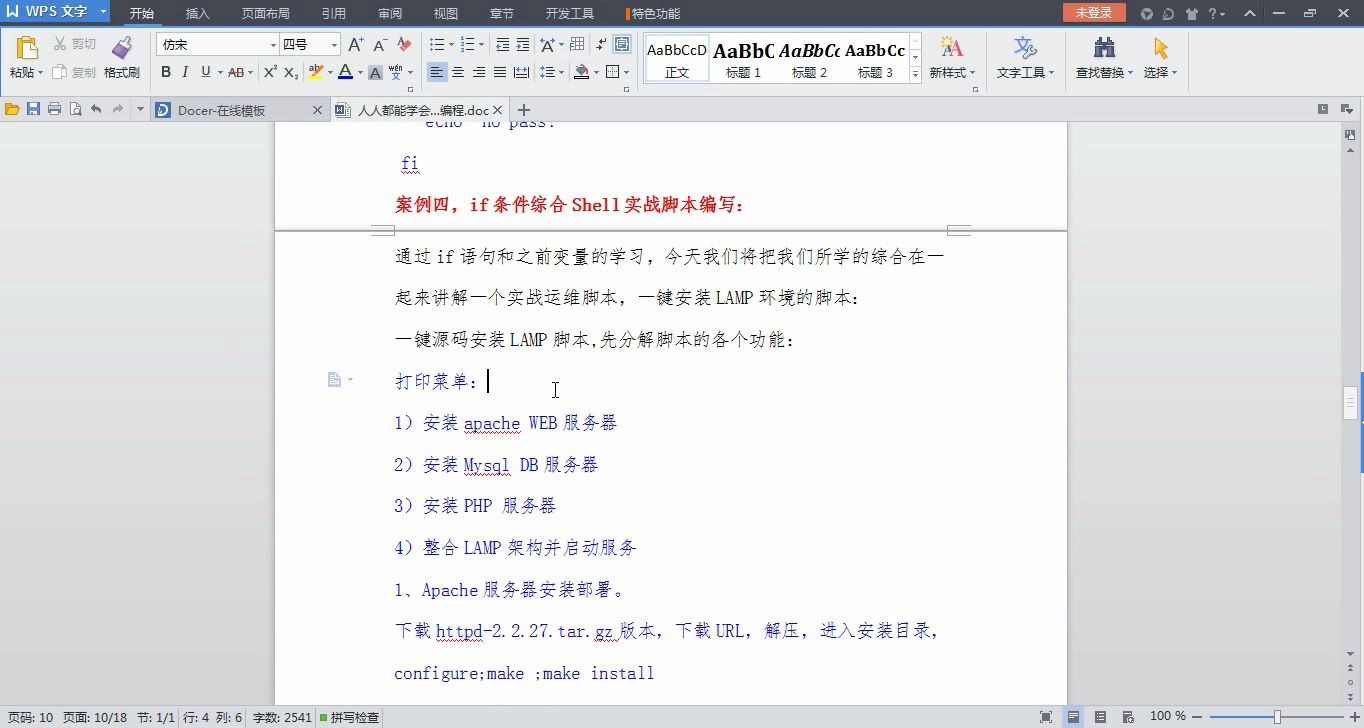This screenshot has width=1364, height=728.
Task: Apply subscript X₂ formatting
Action: click(x=291, y=72)
